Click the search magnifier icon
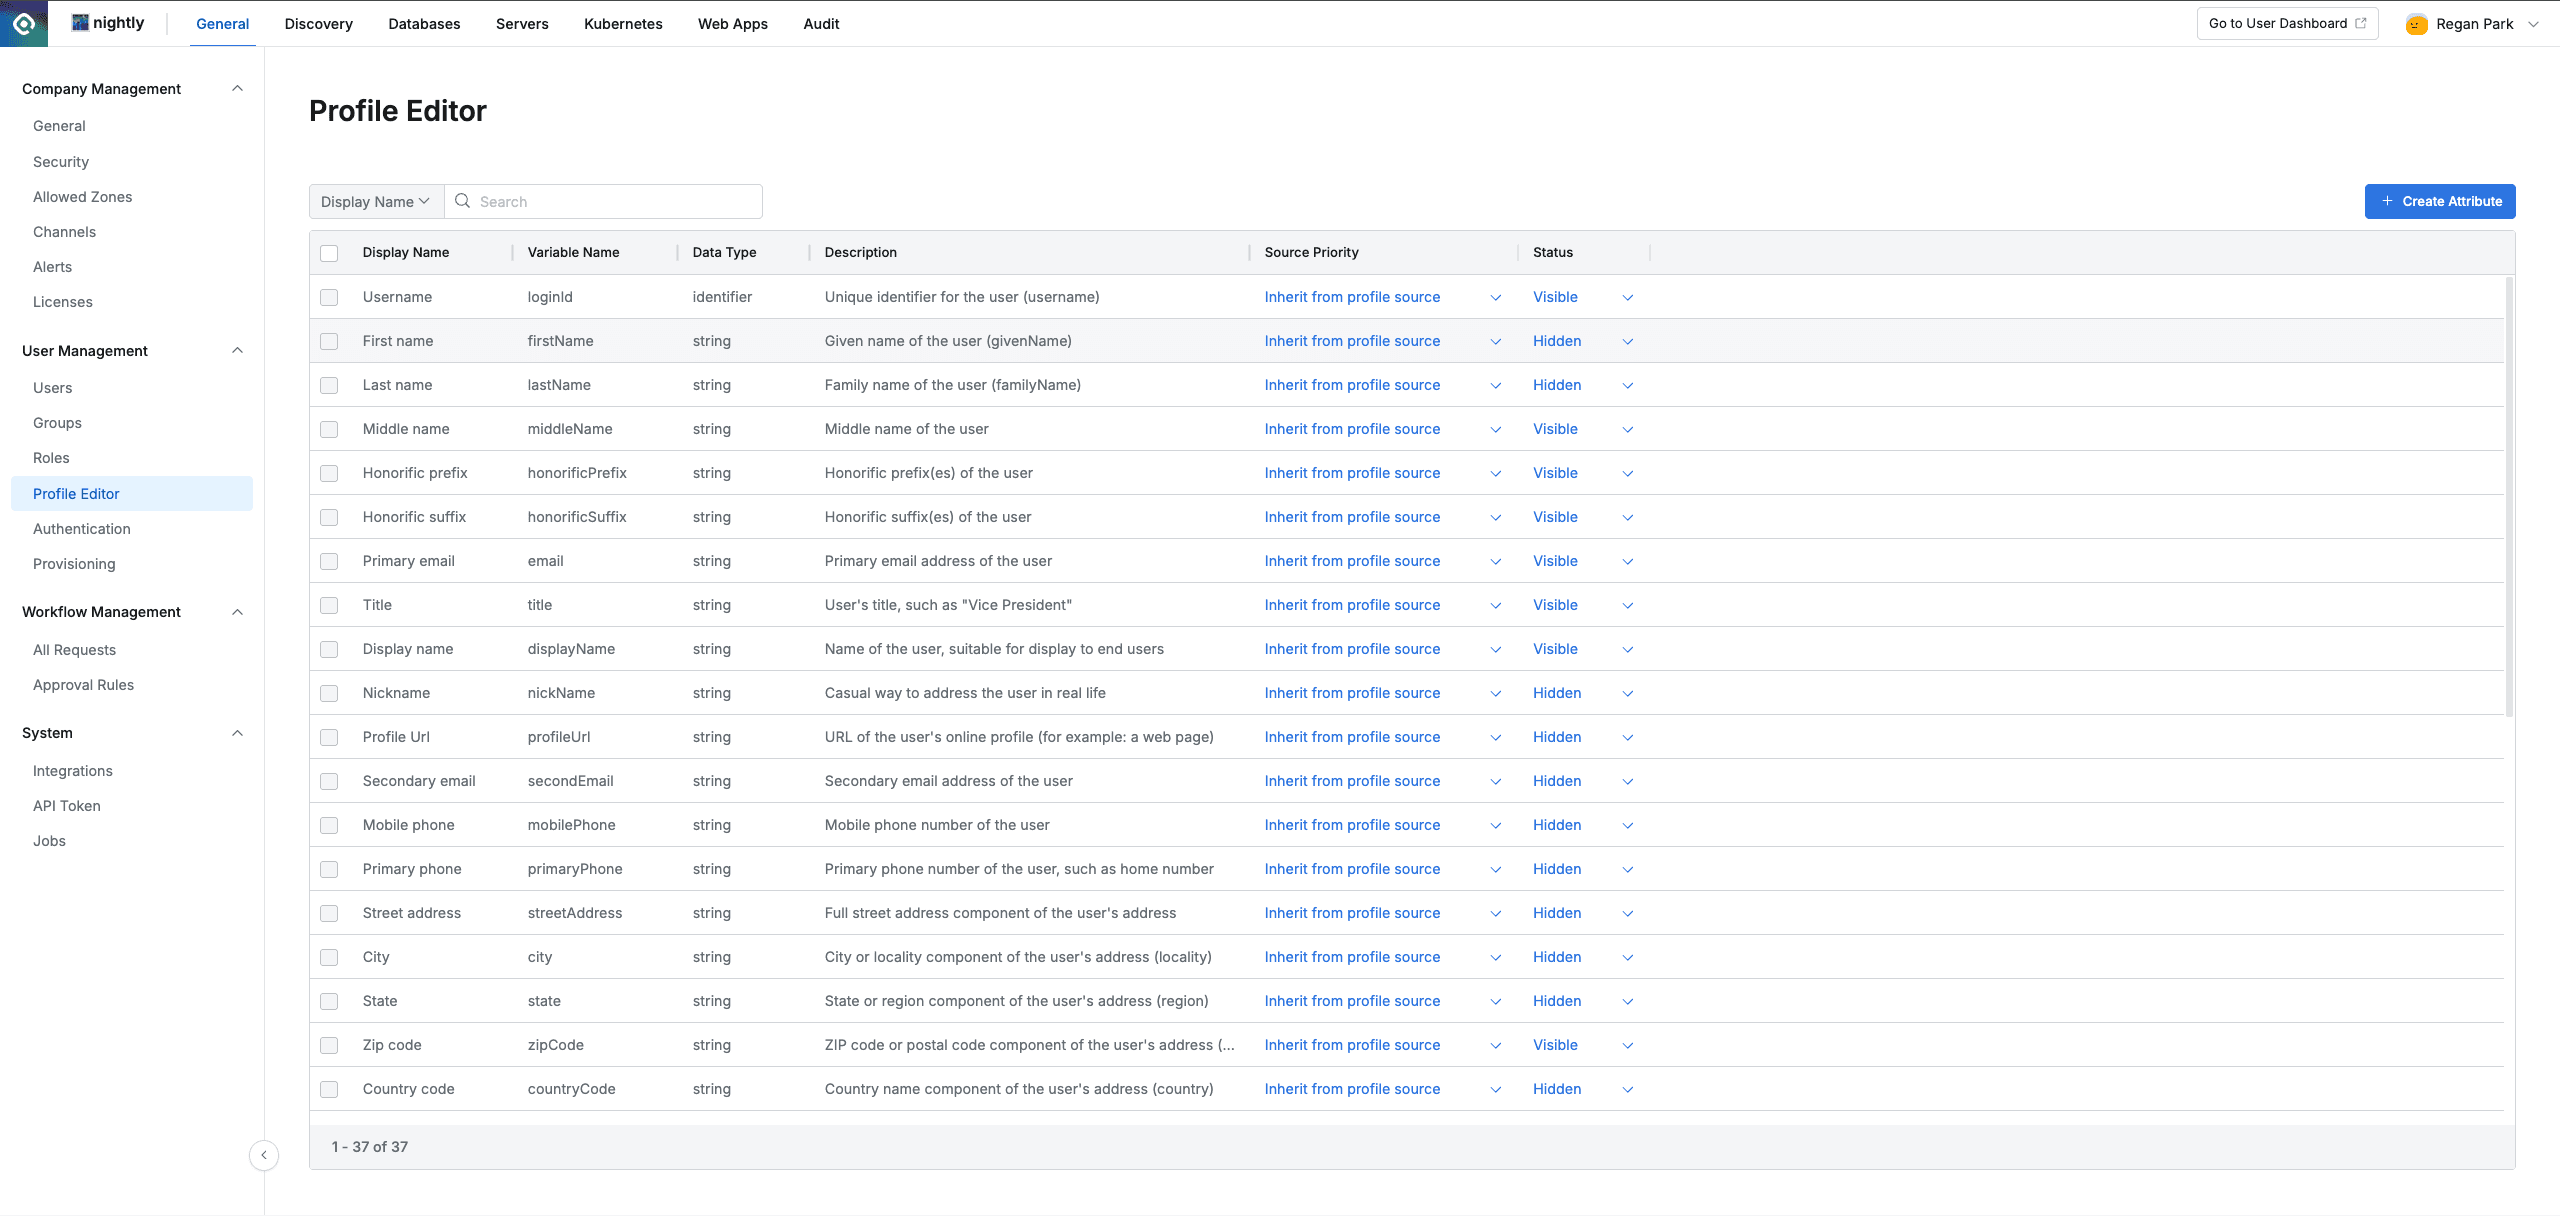 463,201
